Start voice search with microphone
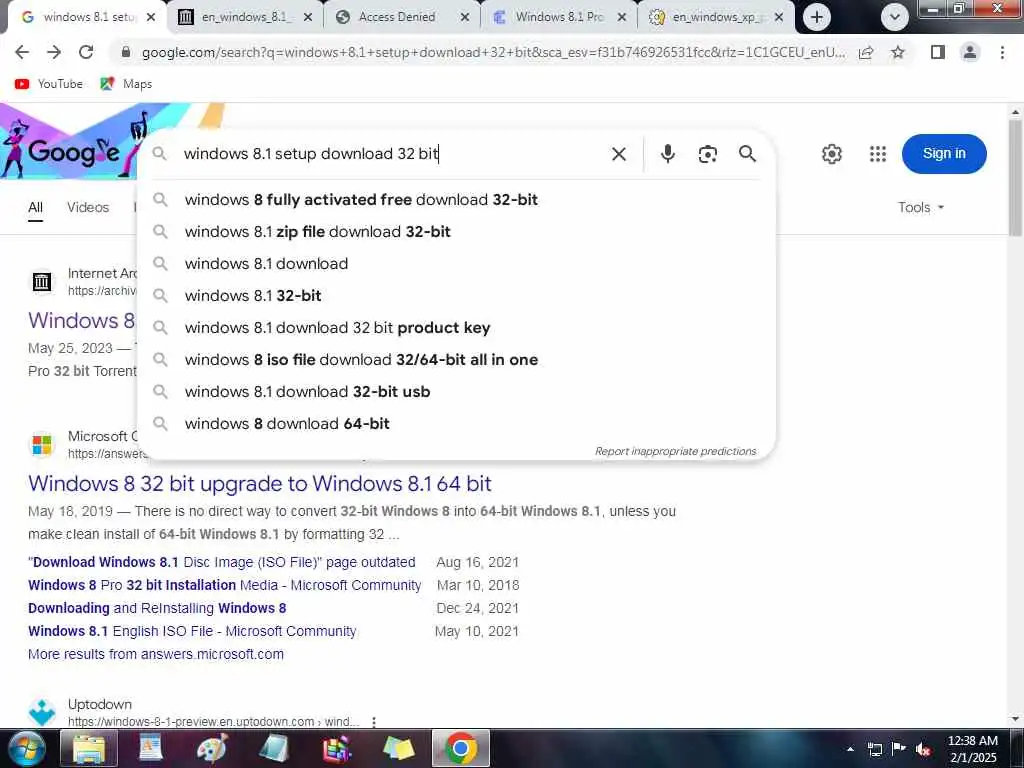 click(x=667, y=154)
